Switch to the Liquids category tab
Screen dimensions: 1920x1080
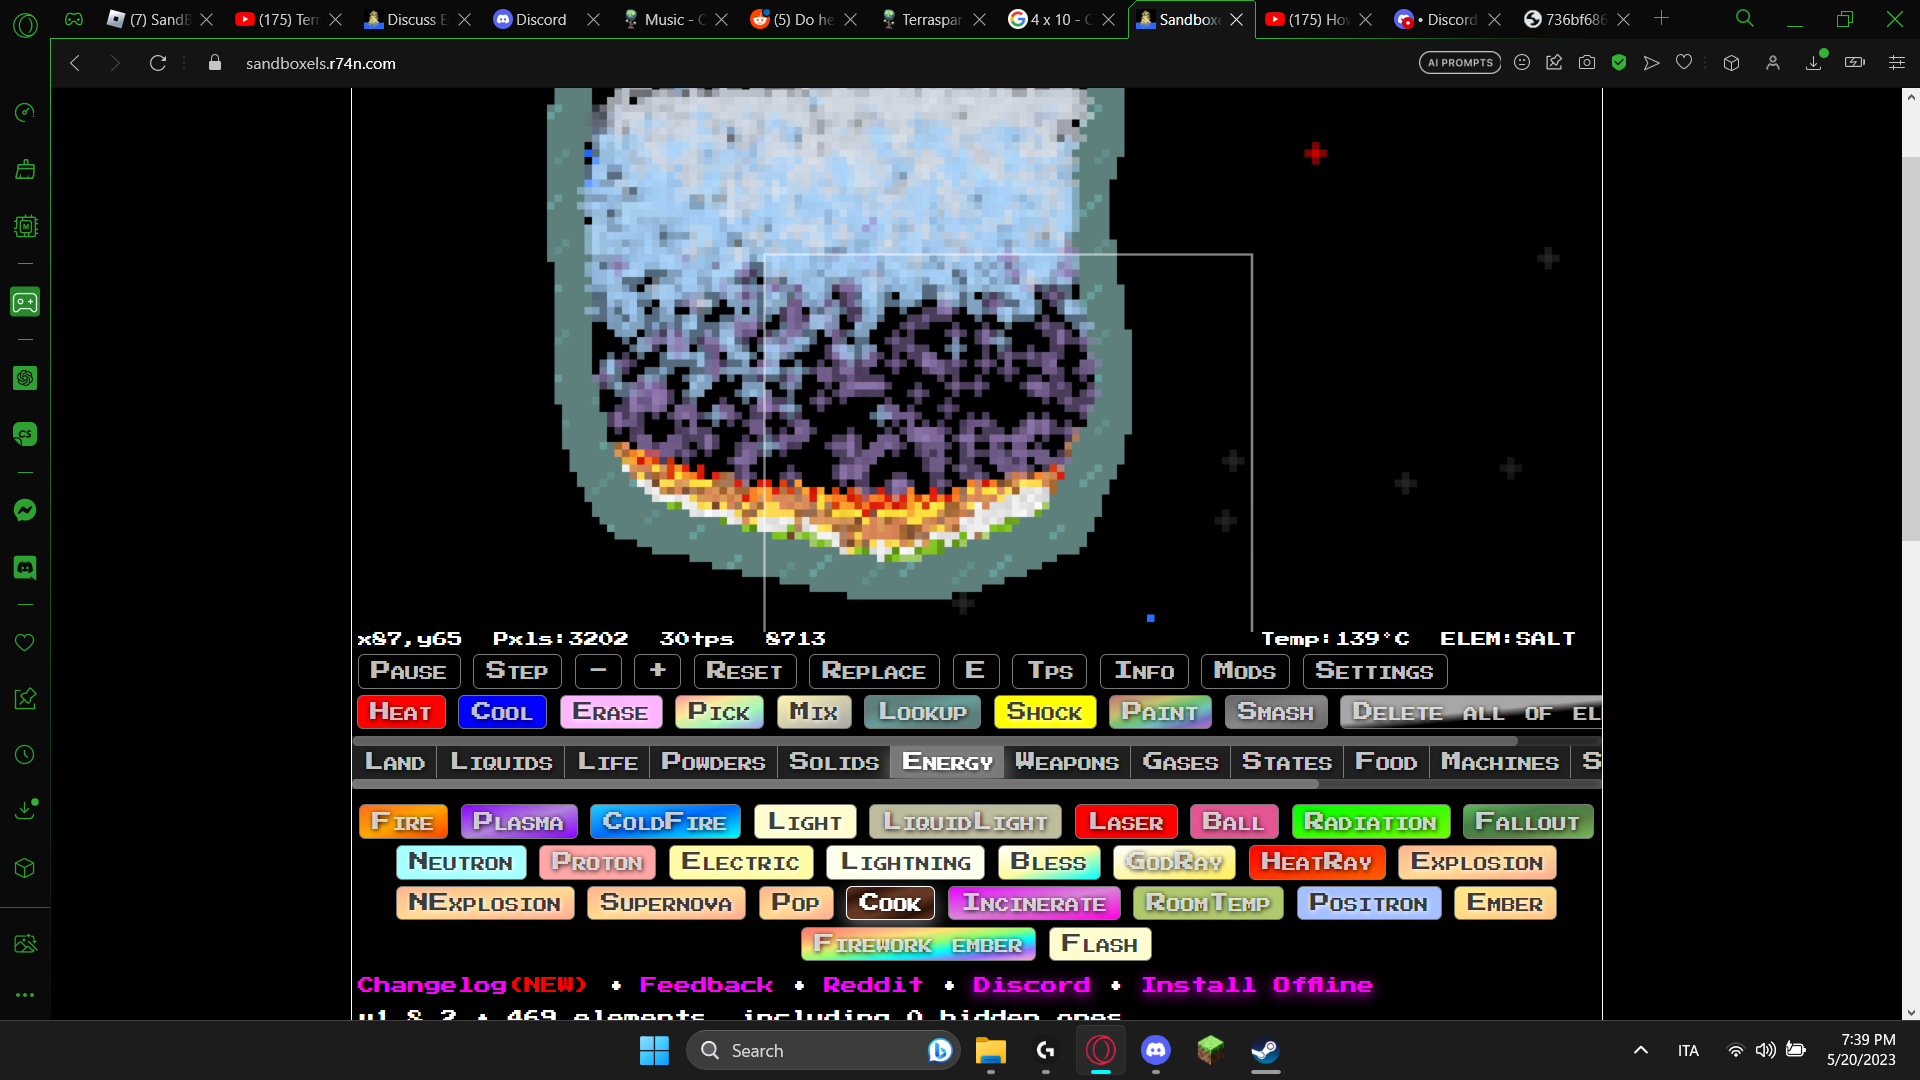(501, 762)
